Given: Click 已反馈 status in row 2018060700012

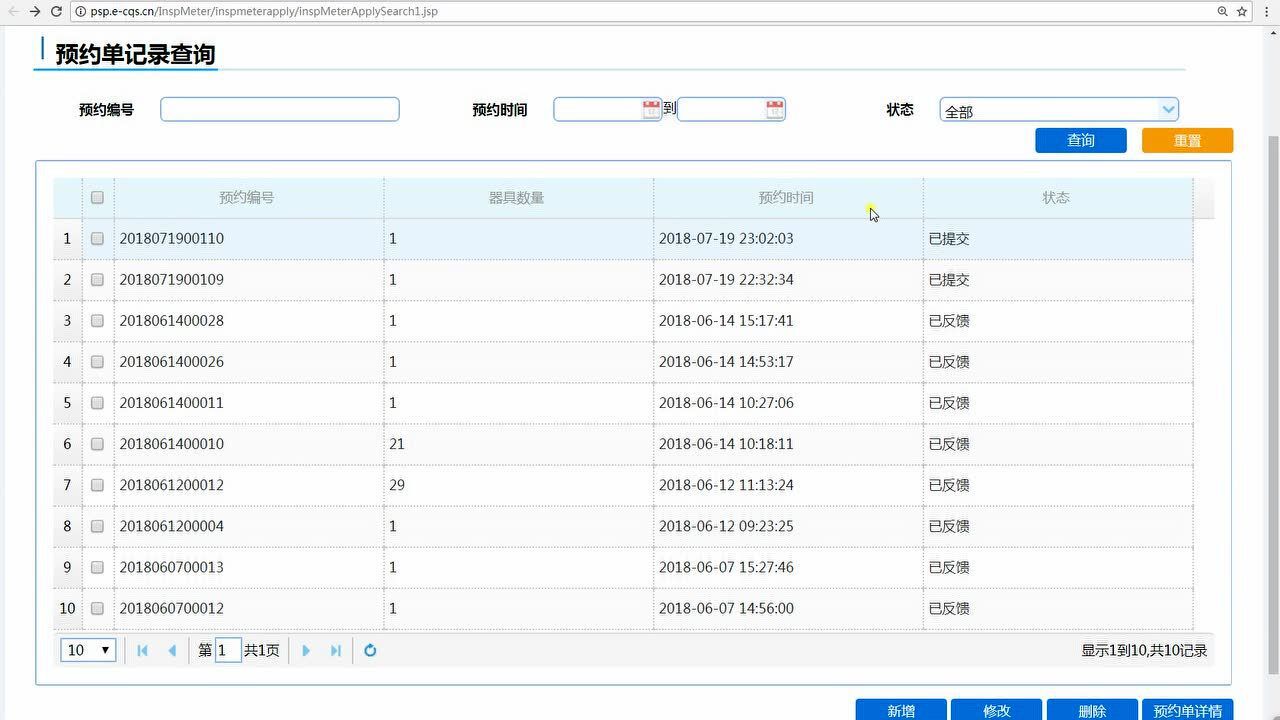Looking at the screenshot, I should [949, 607].
